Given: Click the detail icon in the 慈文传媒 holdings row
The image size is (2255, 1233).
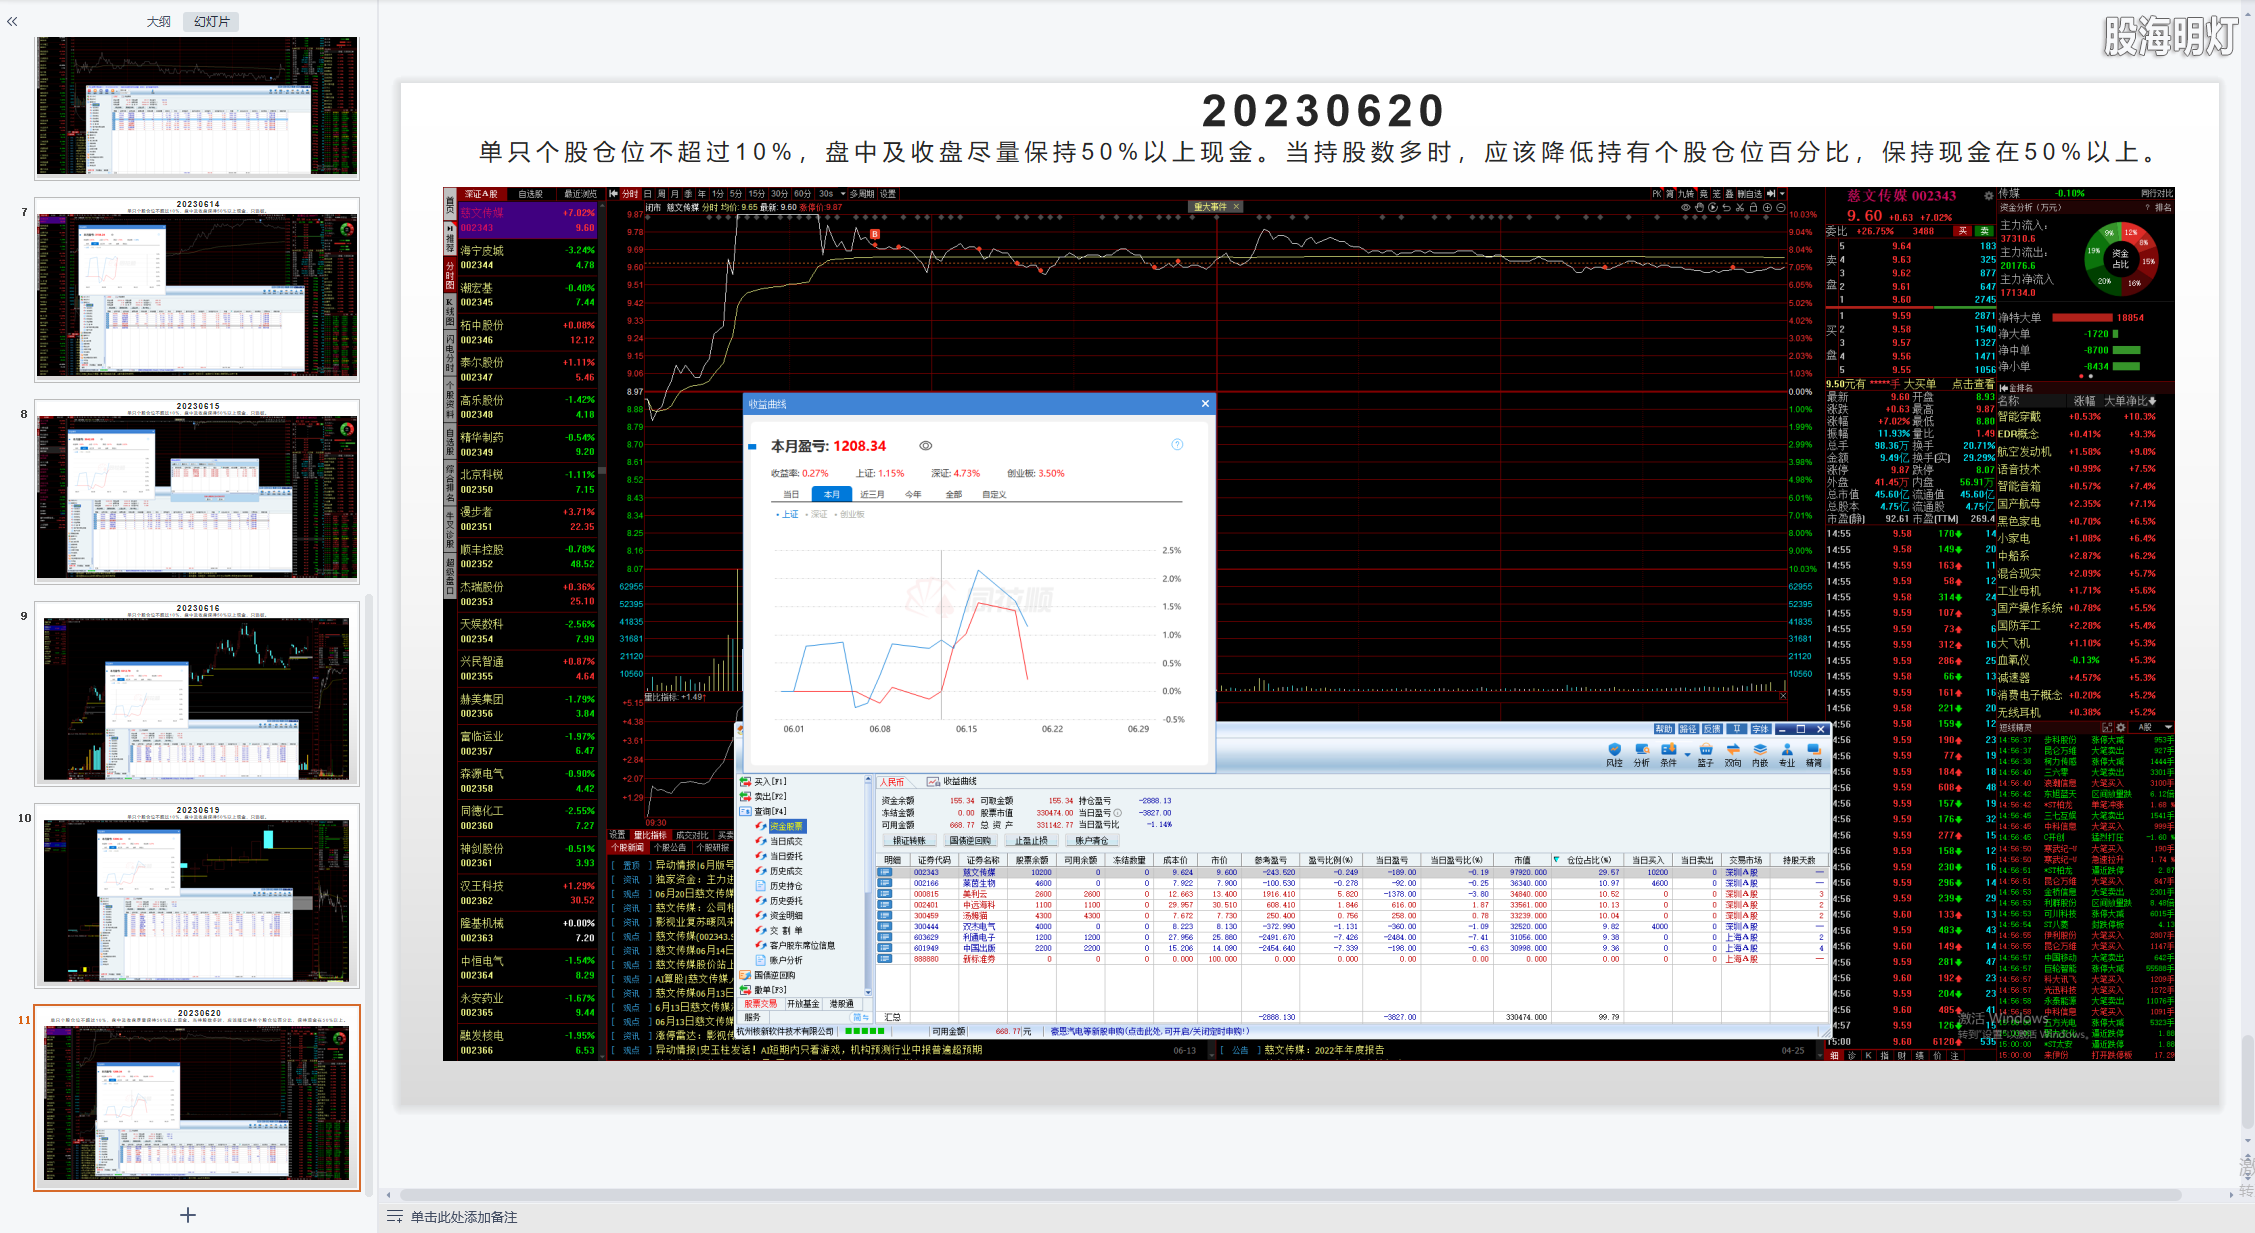Looking at the screenshot, I should coord(885,872).
